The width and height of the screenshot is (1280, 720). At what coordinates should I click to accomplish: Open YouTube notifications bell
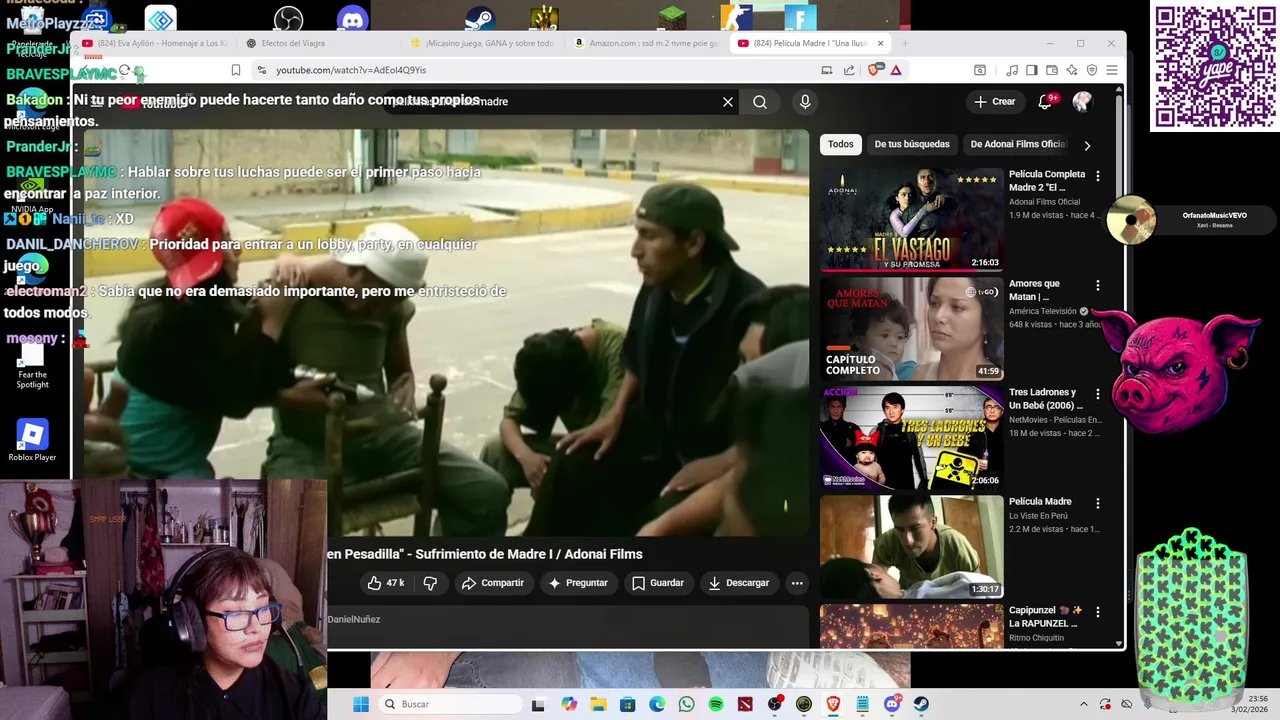pyautogui.click(x=1045, y=101)
